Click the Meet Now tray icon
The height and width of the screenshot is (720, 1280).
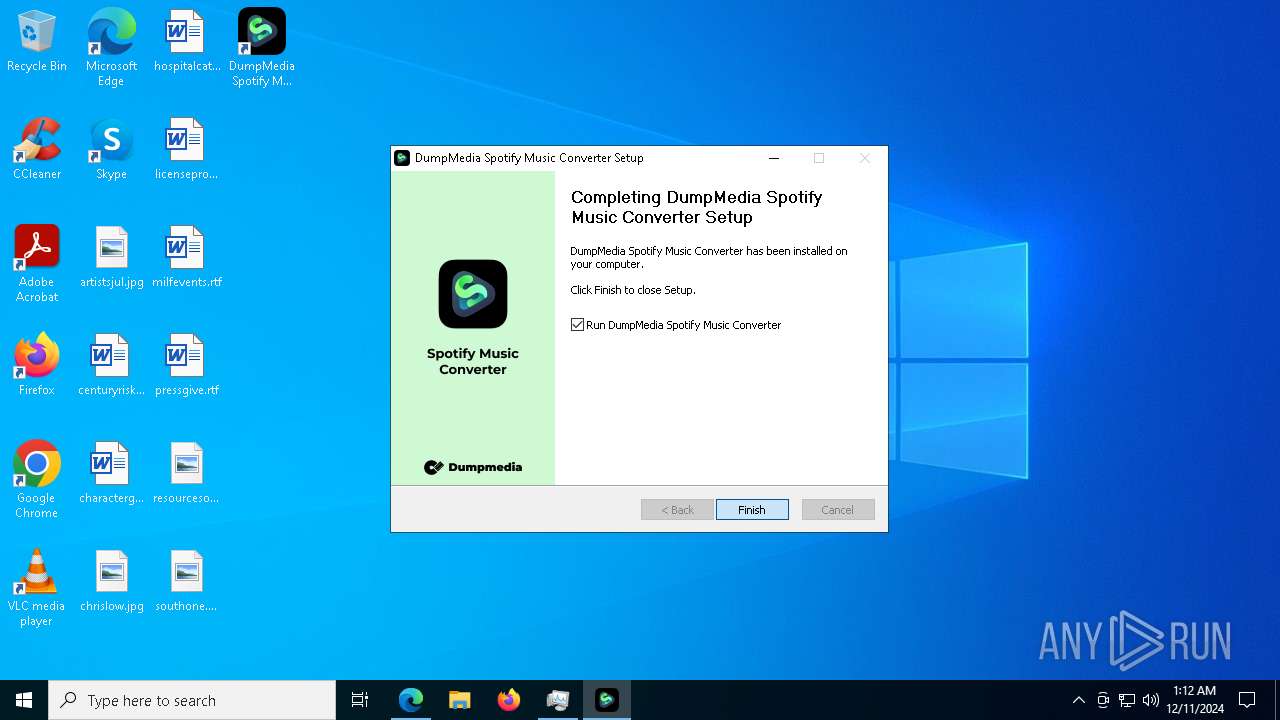click(x=1103, y=700)
